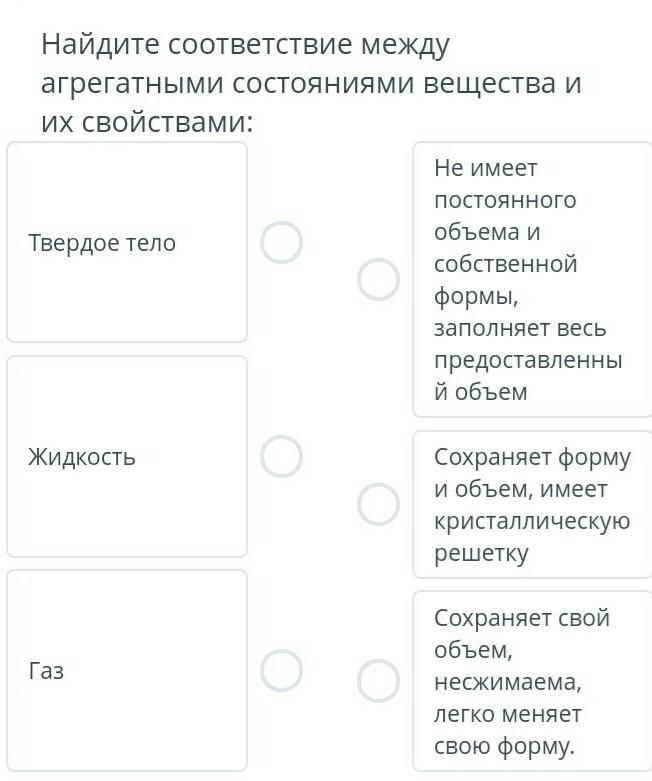The width and height of the screenshot is (652, 781).
Task: Click the 'Найдите соответствие между' heading line
Action: (246, 45)
